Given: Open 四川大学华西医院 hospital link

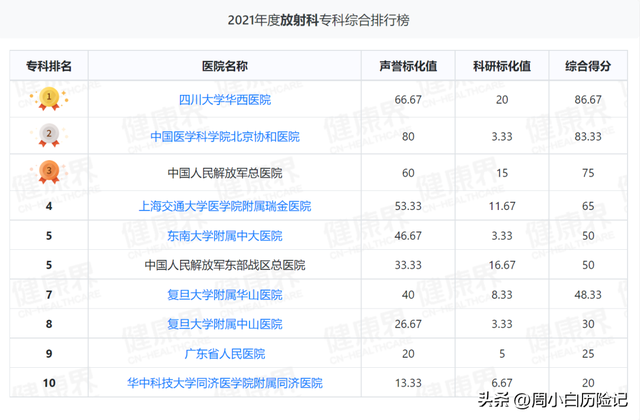Looking at the screenshot, I should point(225,100).
